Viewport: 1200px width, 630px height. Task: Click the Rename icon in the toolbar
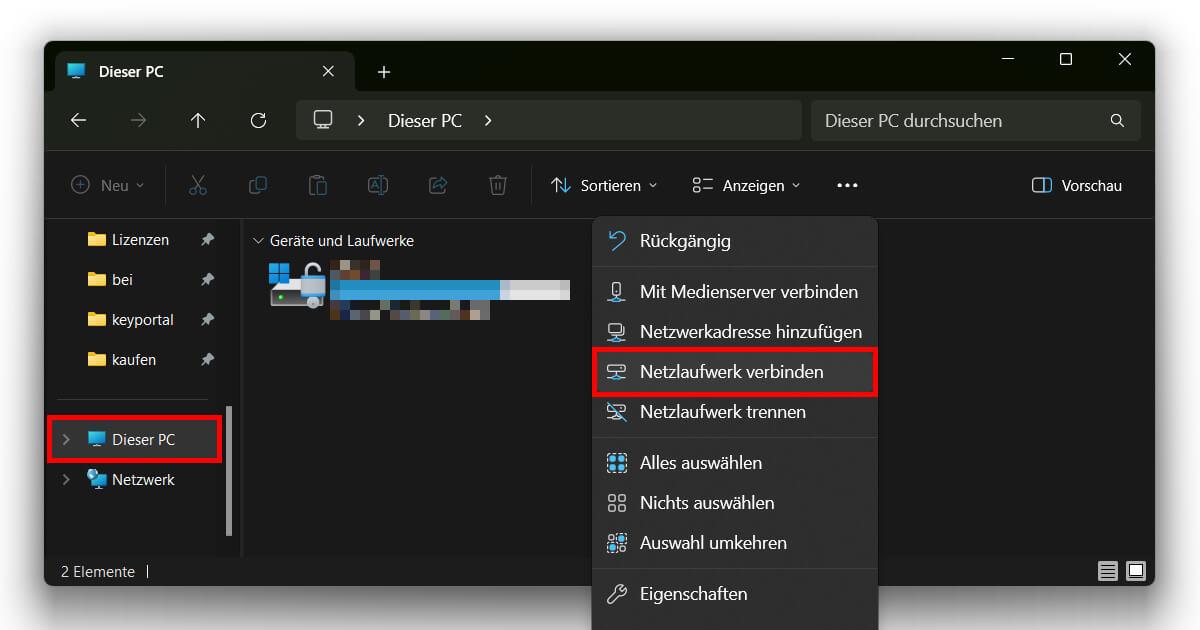[377, 184]
